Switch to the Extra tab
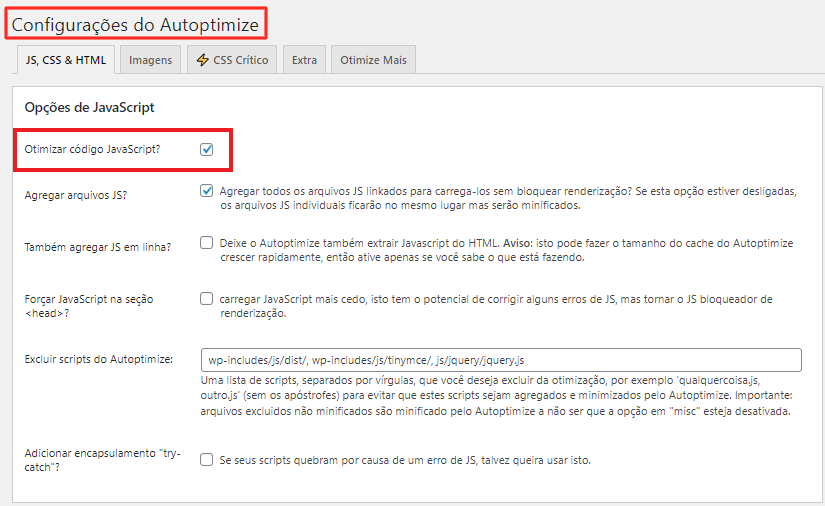The image size is (825, 506). tap(304, 60)
